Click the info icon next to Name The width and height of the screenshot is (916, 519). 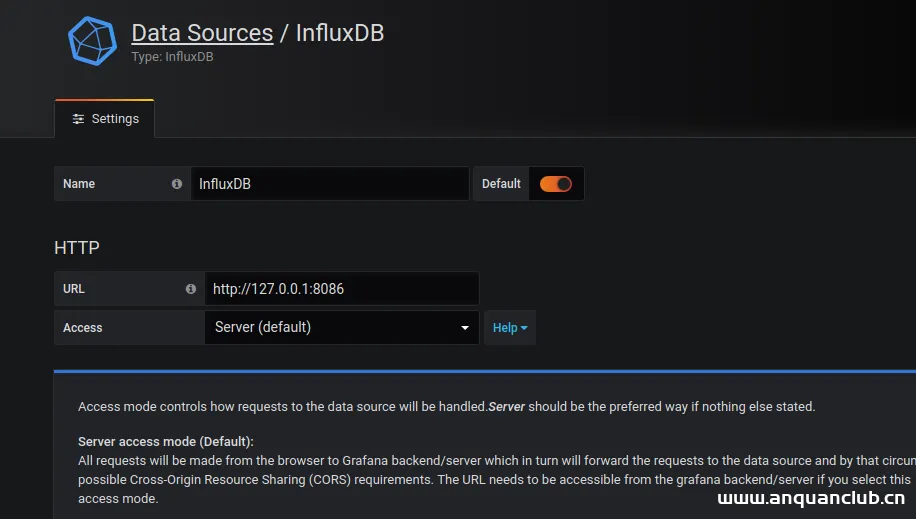[x=176, y=184]
